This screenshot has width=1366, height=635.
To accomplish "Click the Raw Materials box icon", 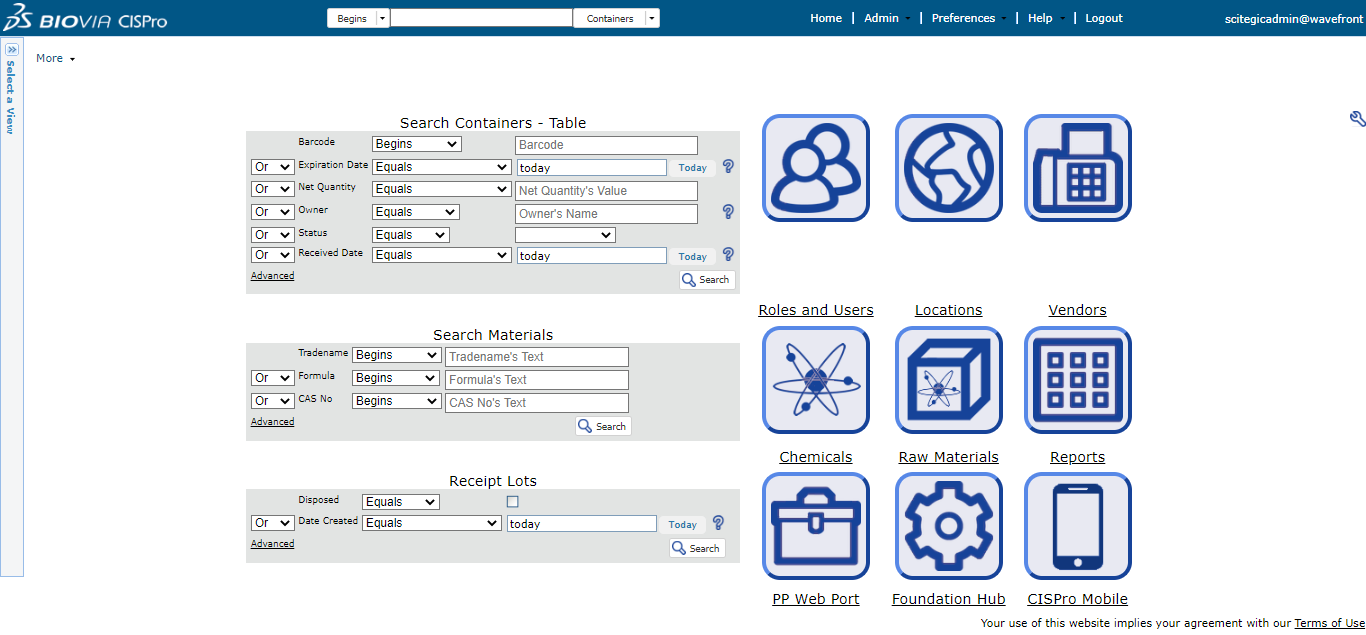I will coord(948,380).
